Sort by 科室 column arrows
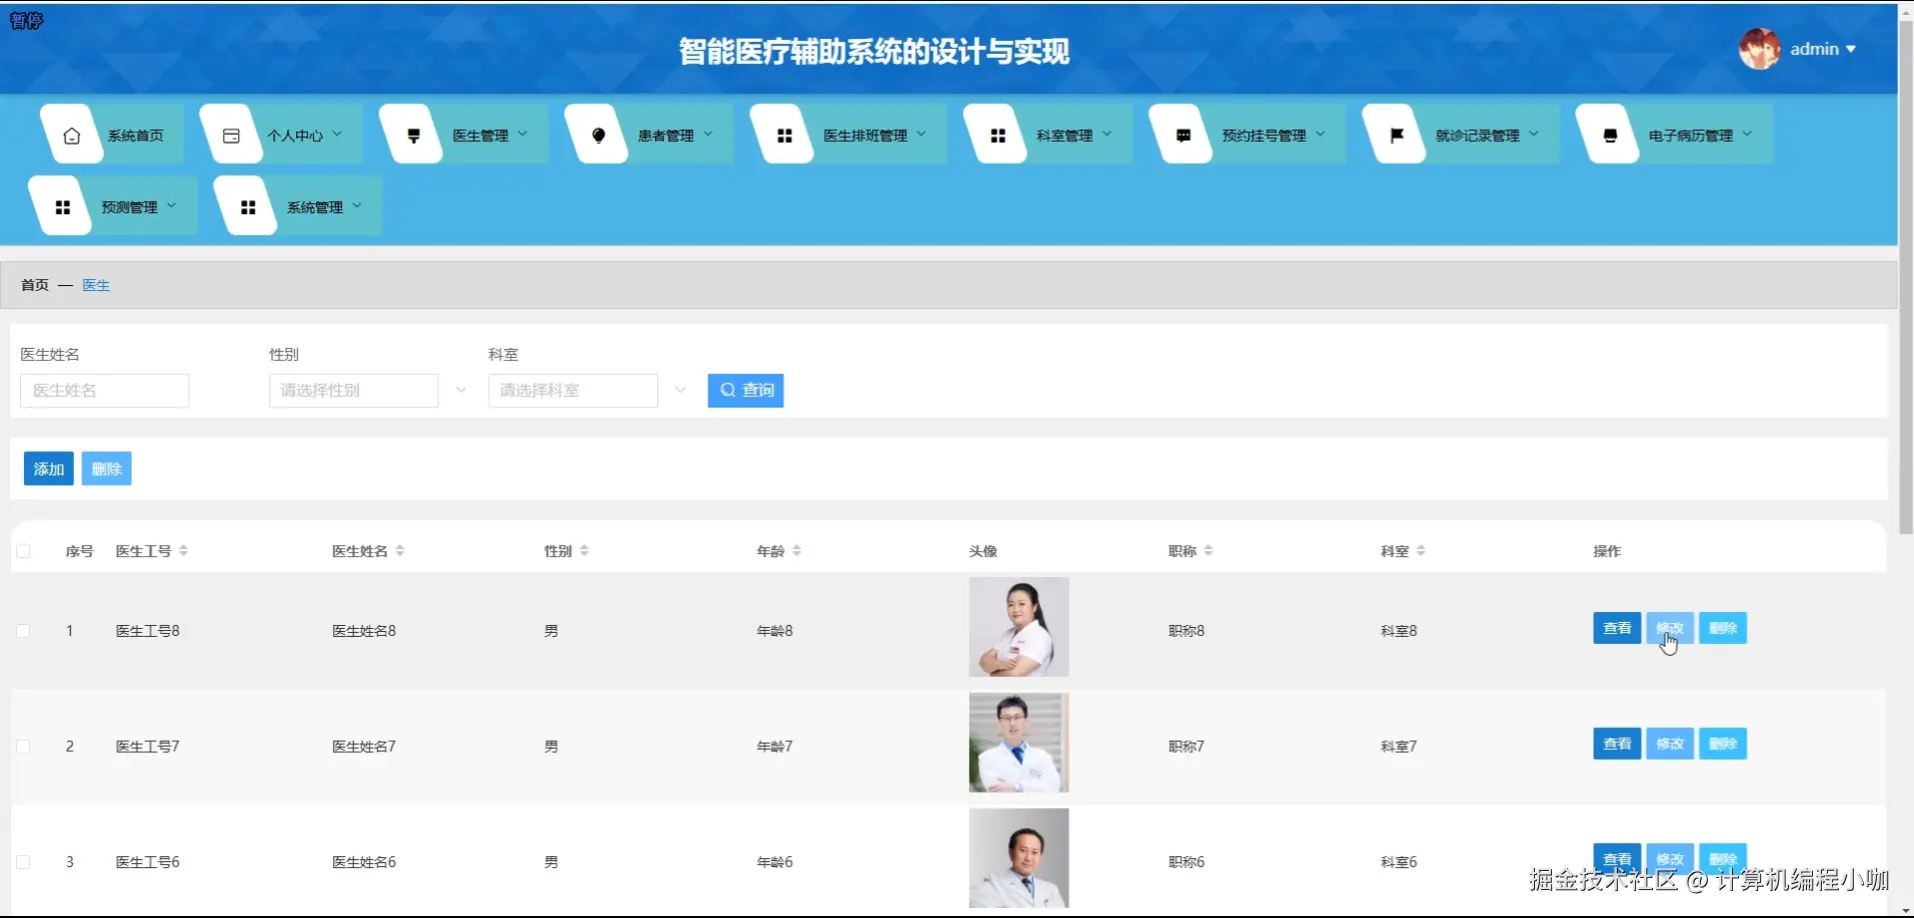 point(1421,551)
